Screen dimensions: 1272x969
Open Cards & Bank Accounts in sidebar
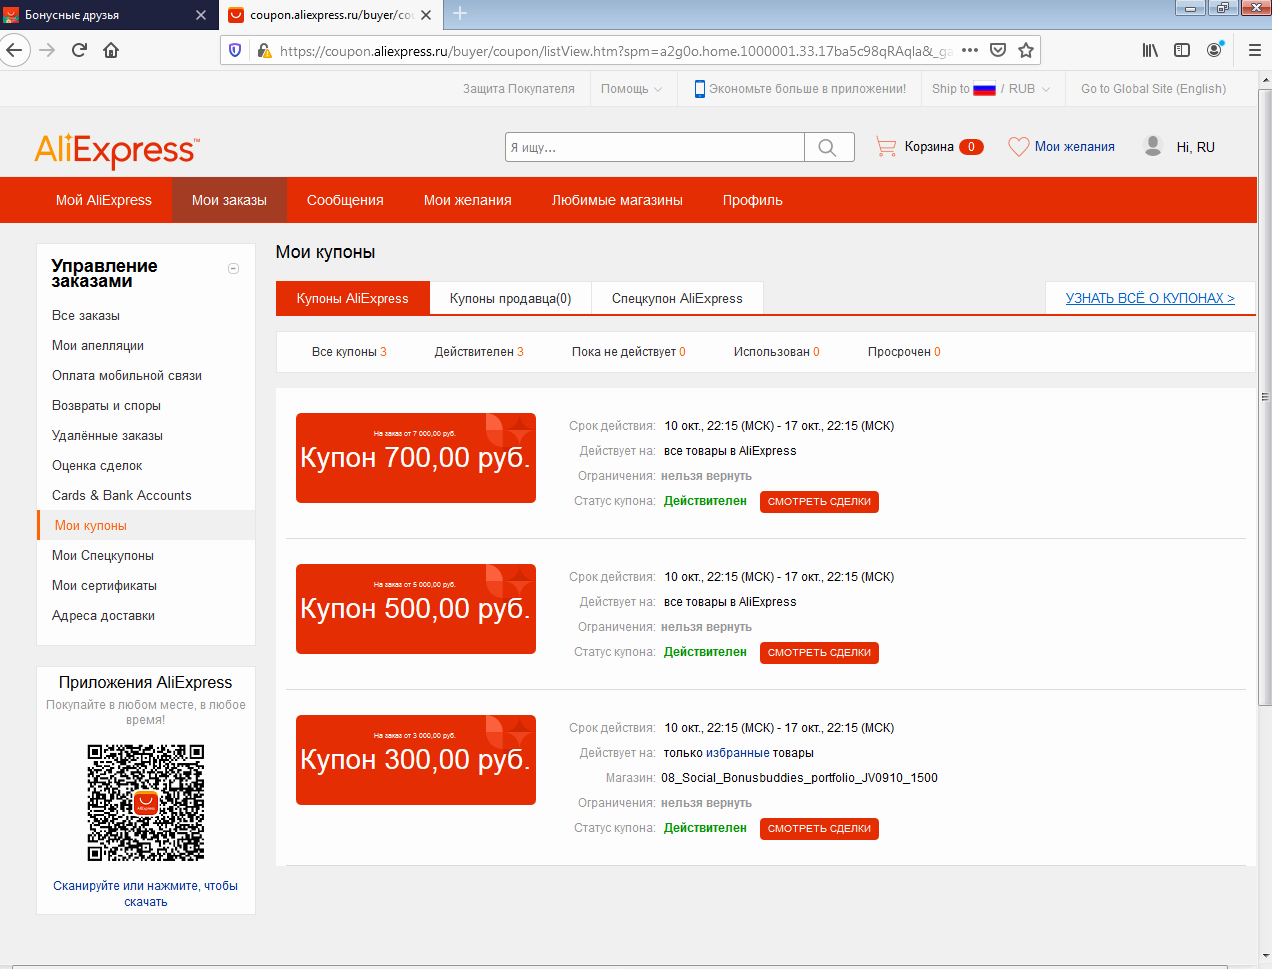pos(122,496)
